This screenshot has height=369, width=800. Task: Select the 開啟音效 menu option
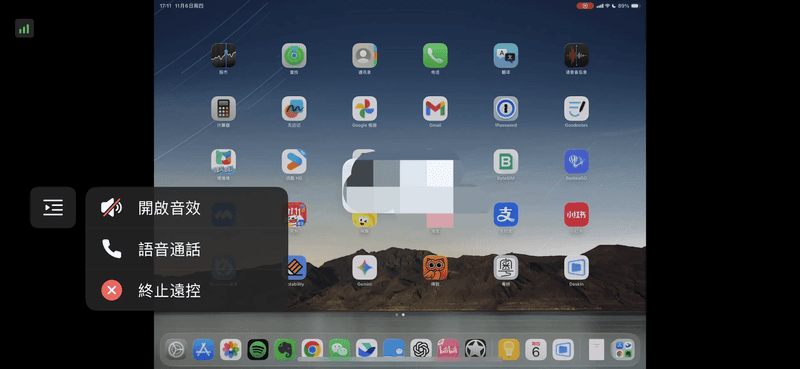click(x=187, y=208)
